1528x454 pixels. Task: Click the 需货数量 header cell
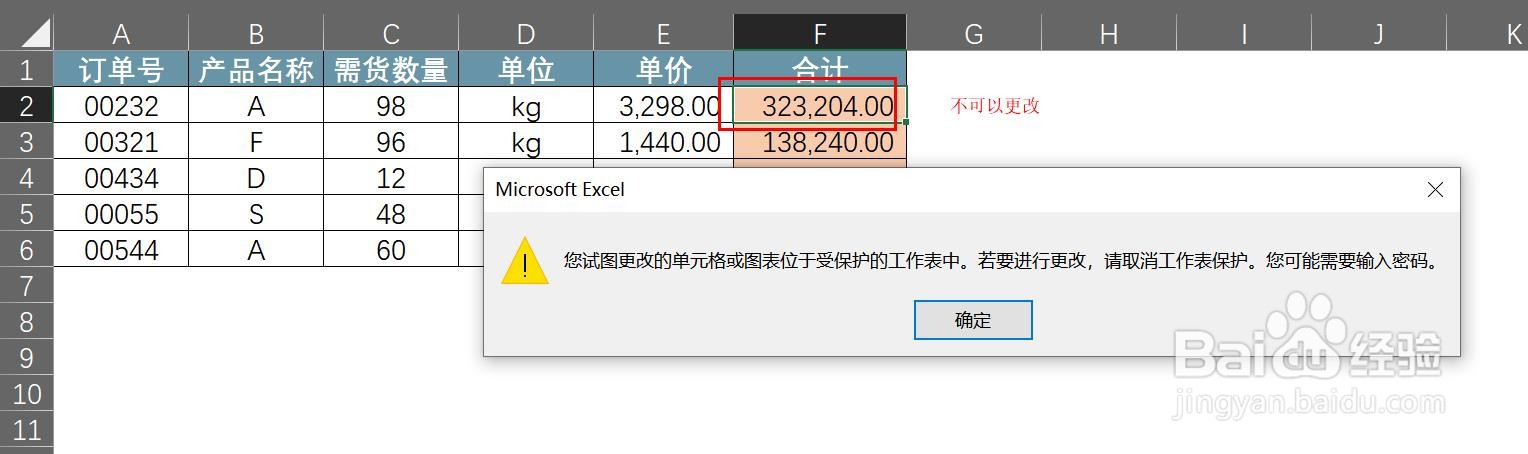pos(391,69)
